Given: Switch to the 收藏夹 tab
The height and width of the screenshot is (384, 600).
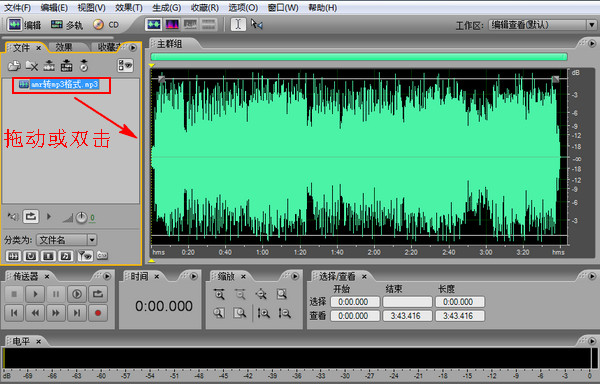Looking at the screenshot, I should click(109, 47).
